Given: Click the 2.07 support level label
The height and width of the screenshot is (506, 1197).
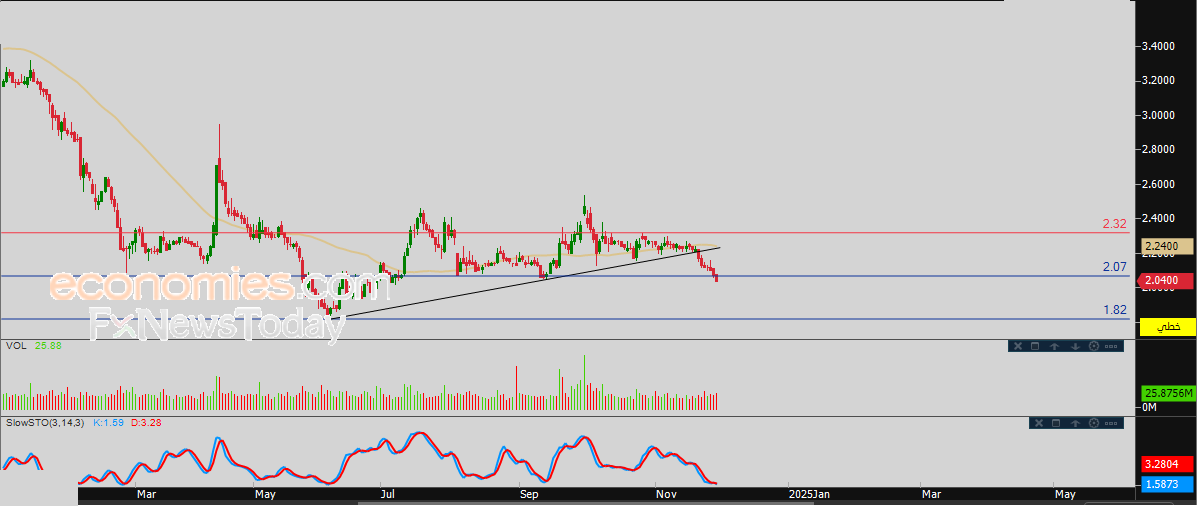Looking at the screenshot, I should 1115,266.
